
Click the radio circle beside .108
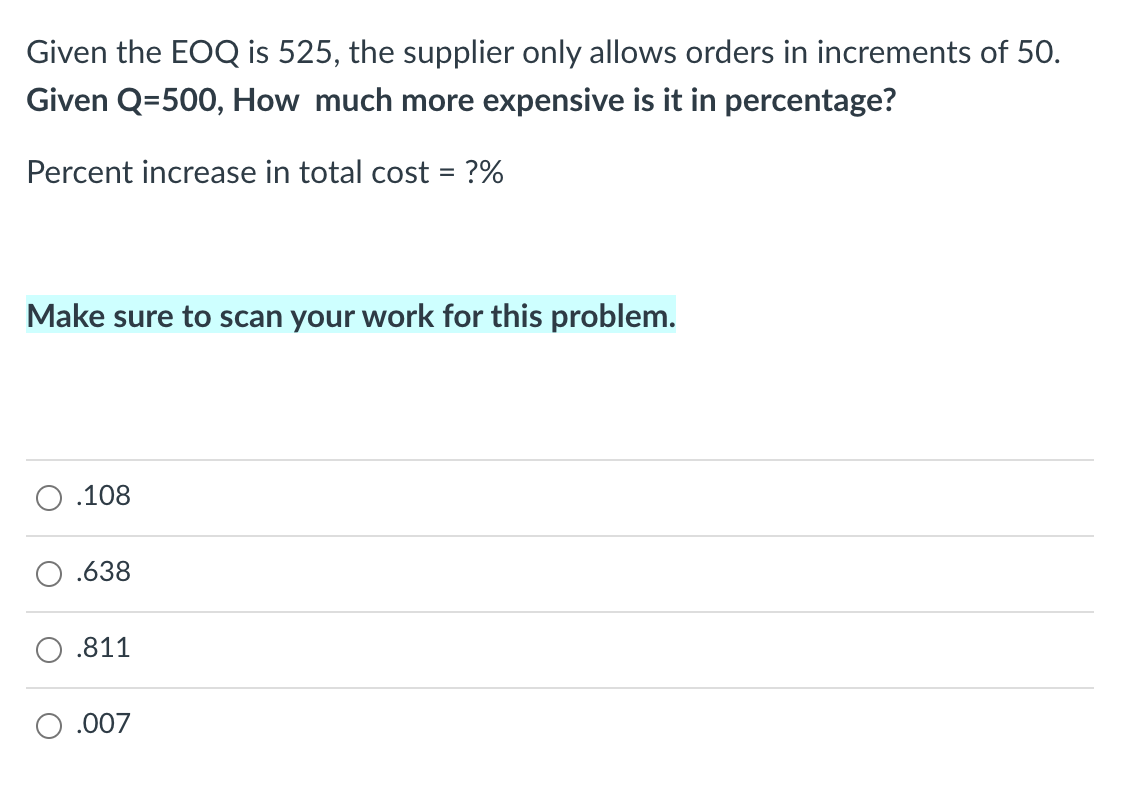[x=48, y=496]
